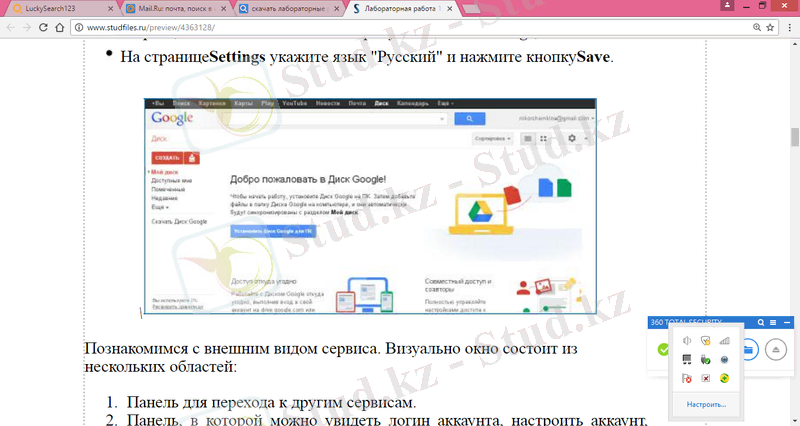This screenshot has height=426, width=800.
Task: Switch to the Mail.Ru browser tab
Action: click(175, 8)
